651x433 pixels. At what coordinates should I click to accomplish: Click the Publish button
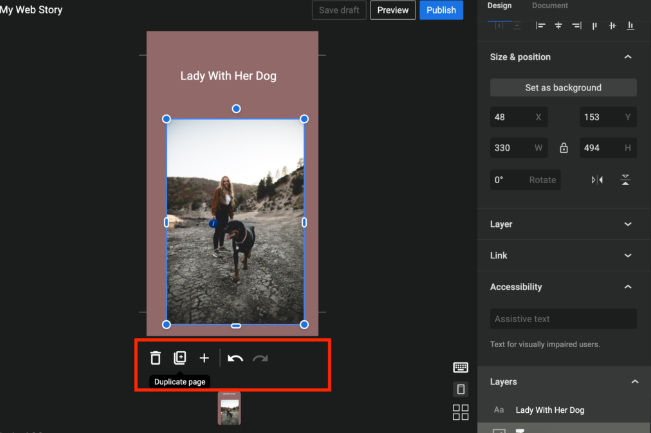(441, 10)
